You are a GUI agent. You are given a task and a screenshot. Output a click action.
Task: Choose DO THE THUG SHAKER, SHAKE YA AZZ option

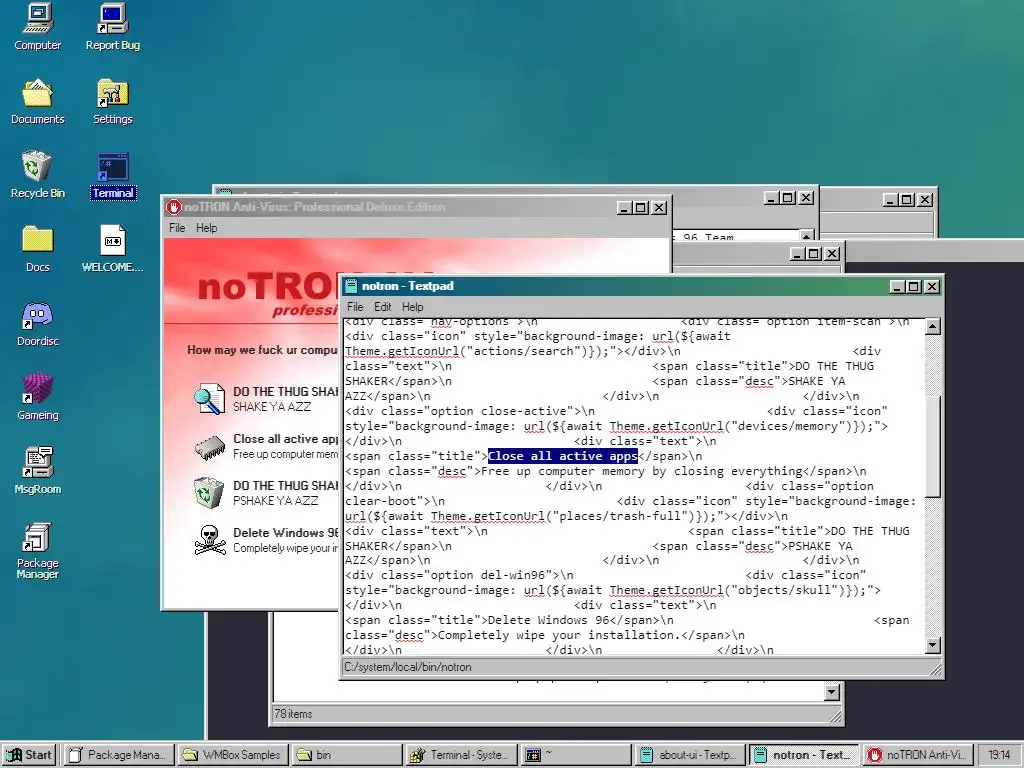(266, 399)
